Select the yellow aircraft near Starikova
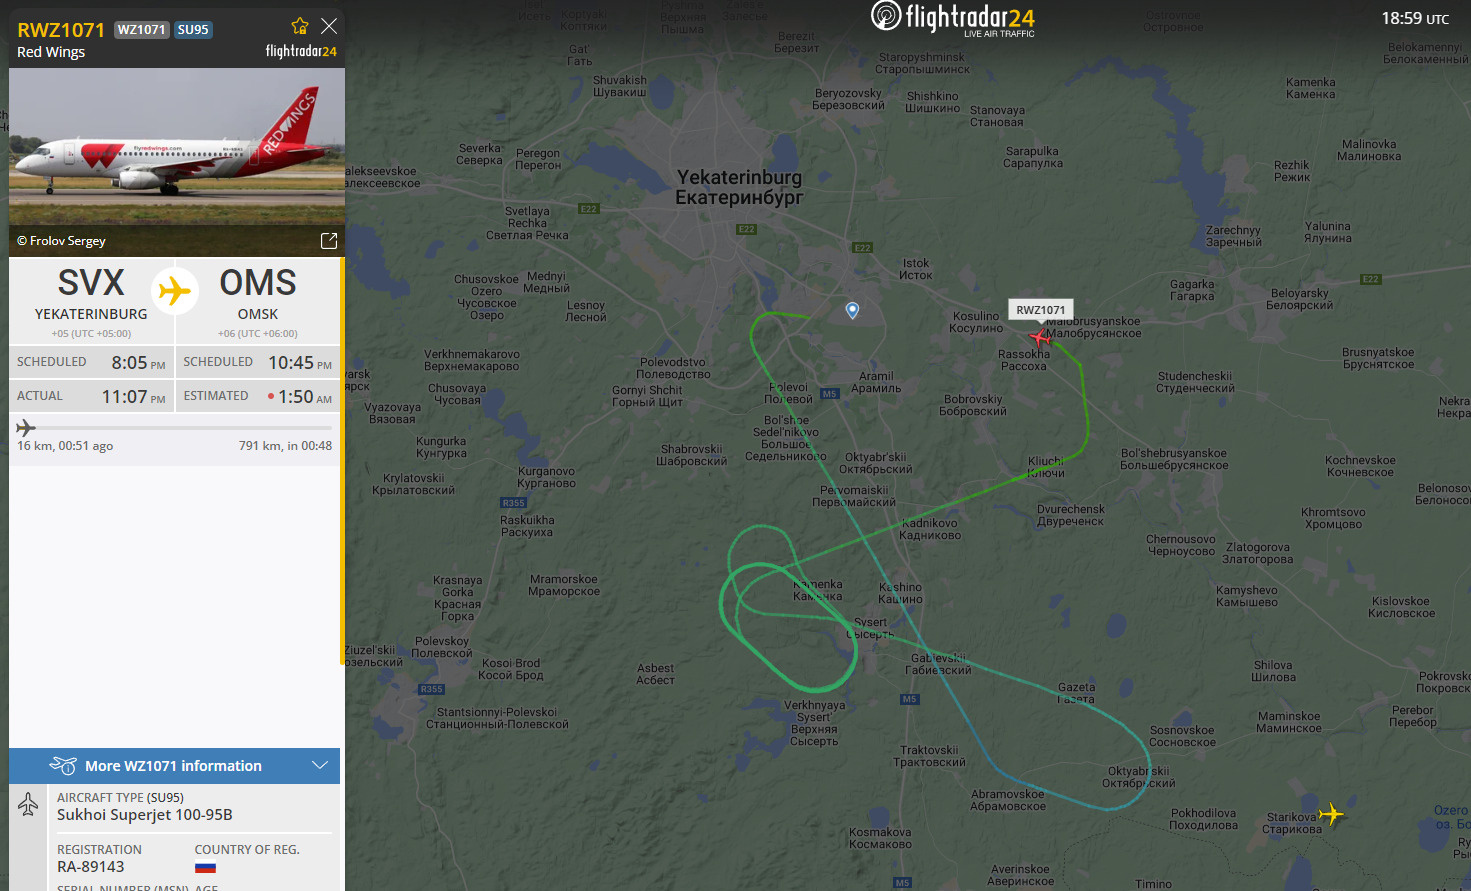 pos(1331,814)
